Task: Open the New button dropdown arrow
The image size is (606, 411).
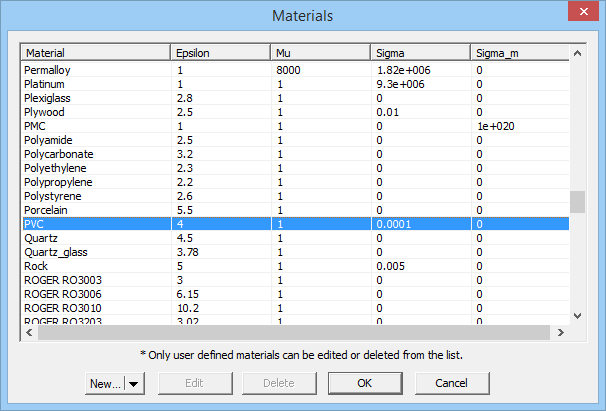Action: coord(135,383)
